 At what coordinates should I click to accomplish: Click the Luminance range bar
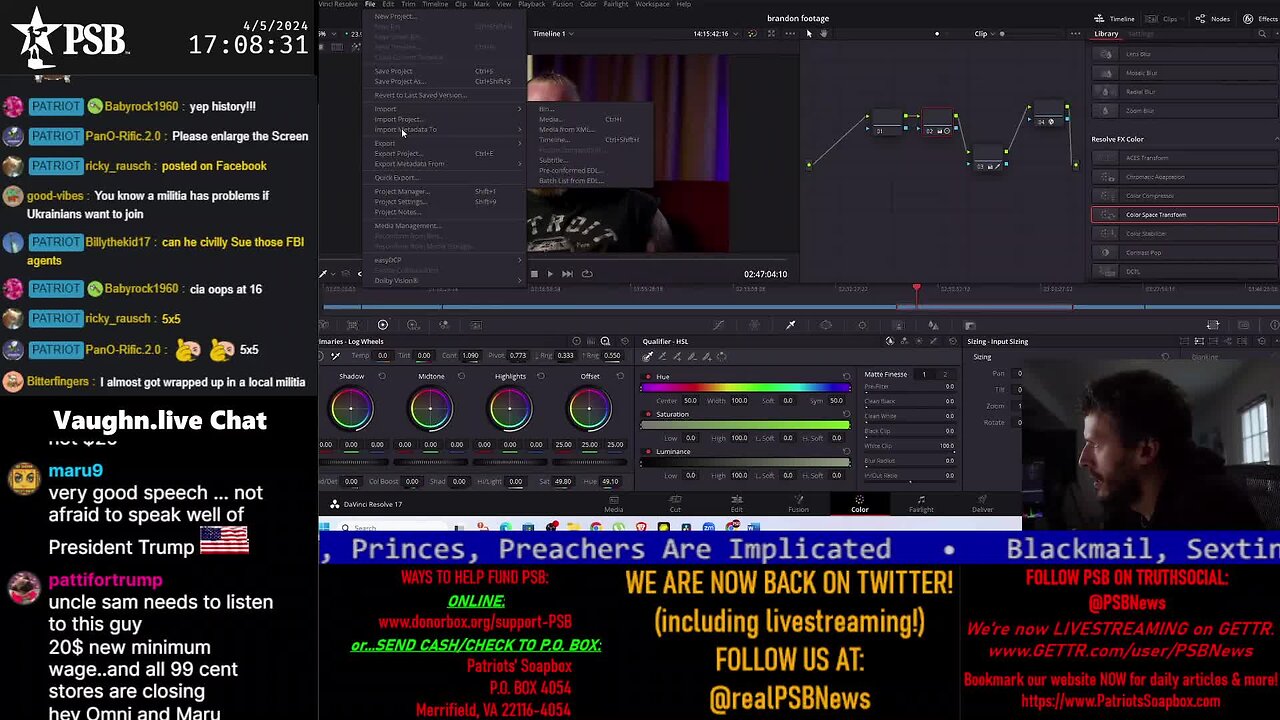pyautogui.click(x=746, y=462)
